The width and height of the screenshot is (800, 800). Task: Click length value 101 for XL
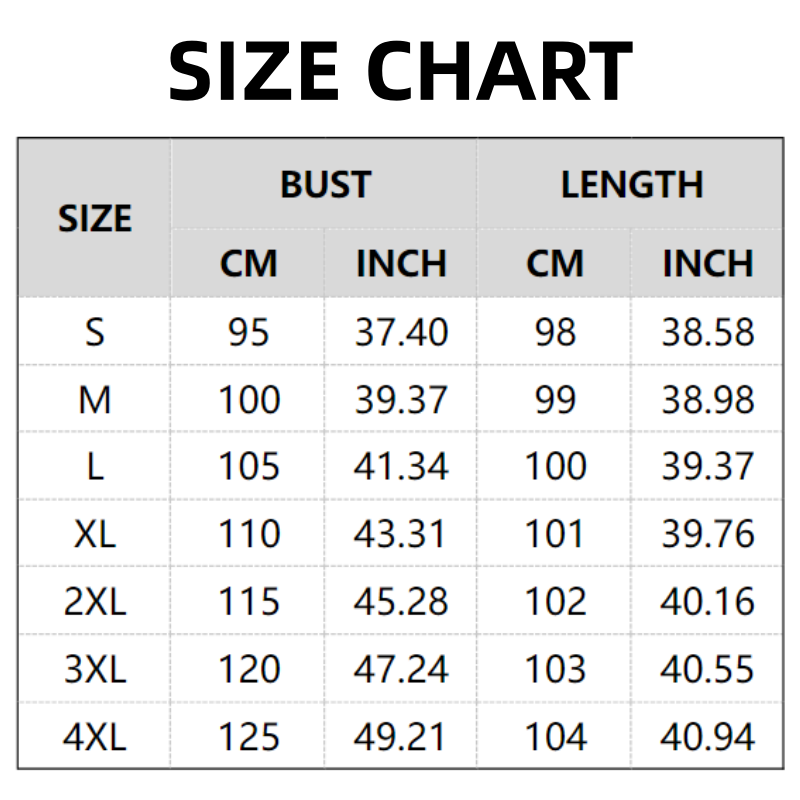coord(555,534)
